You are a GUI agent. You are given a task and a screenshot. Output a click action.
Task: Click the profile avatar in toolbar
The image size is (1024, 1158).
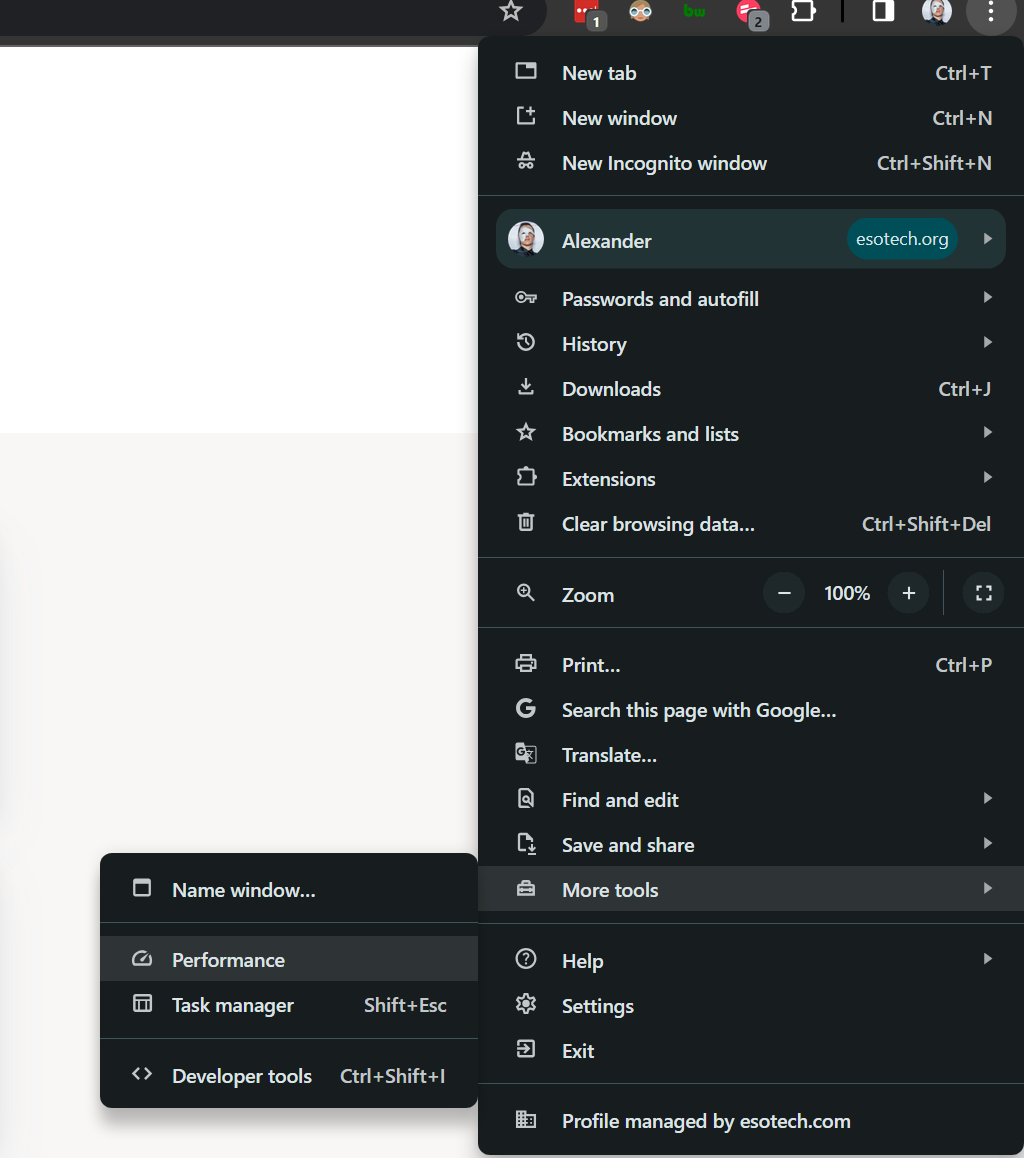click(937, 12)
